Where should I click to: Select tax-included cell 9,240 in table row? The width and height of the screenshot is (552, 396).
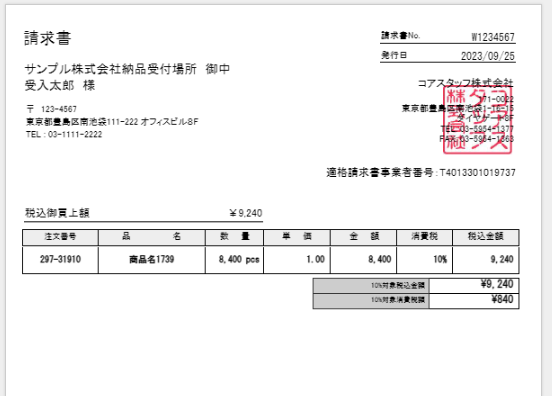[486, 259]
